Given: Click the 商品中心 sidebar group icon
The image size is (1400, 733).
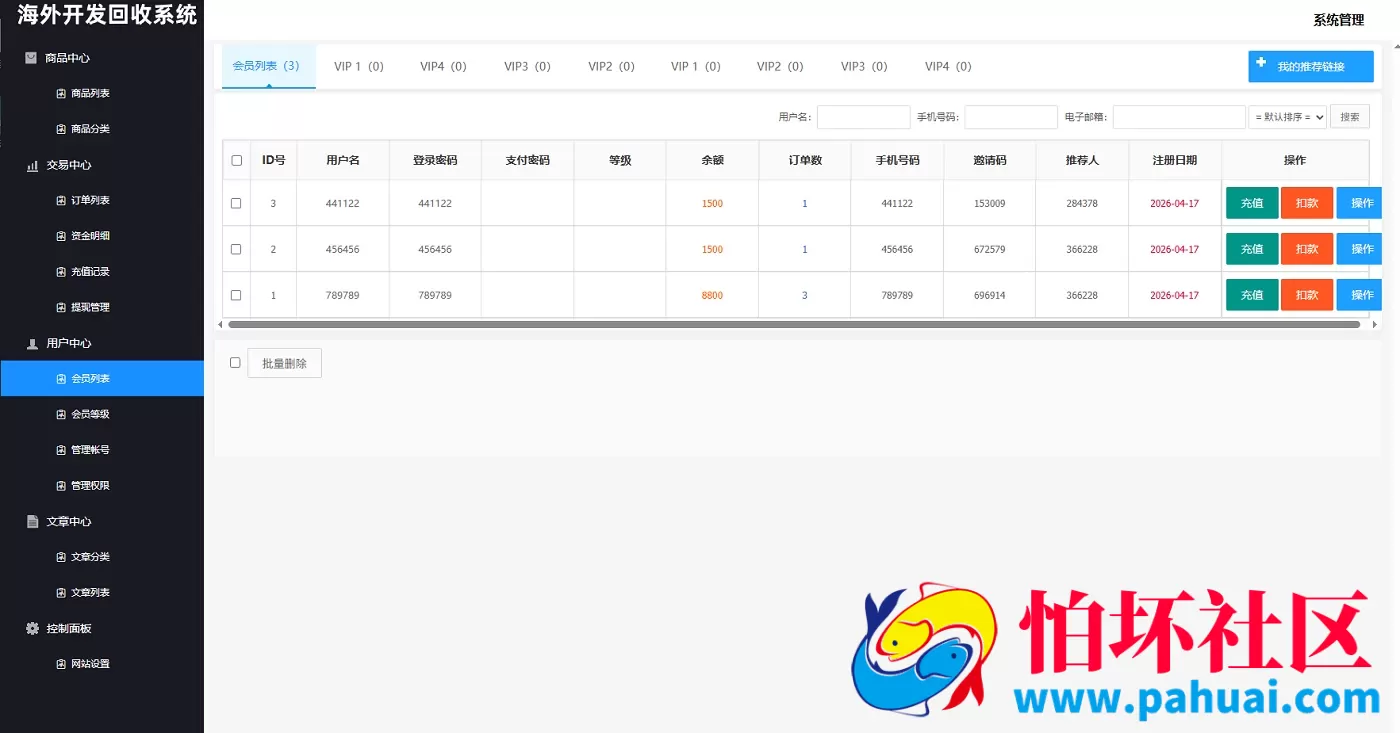Looking at the screenshot, I should (31, 58).
